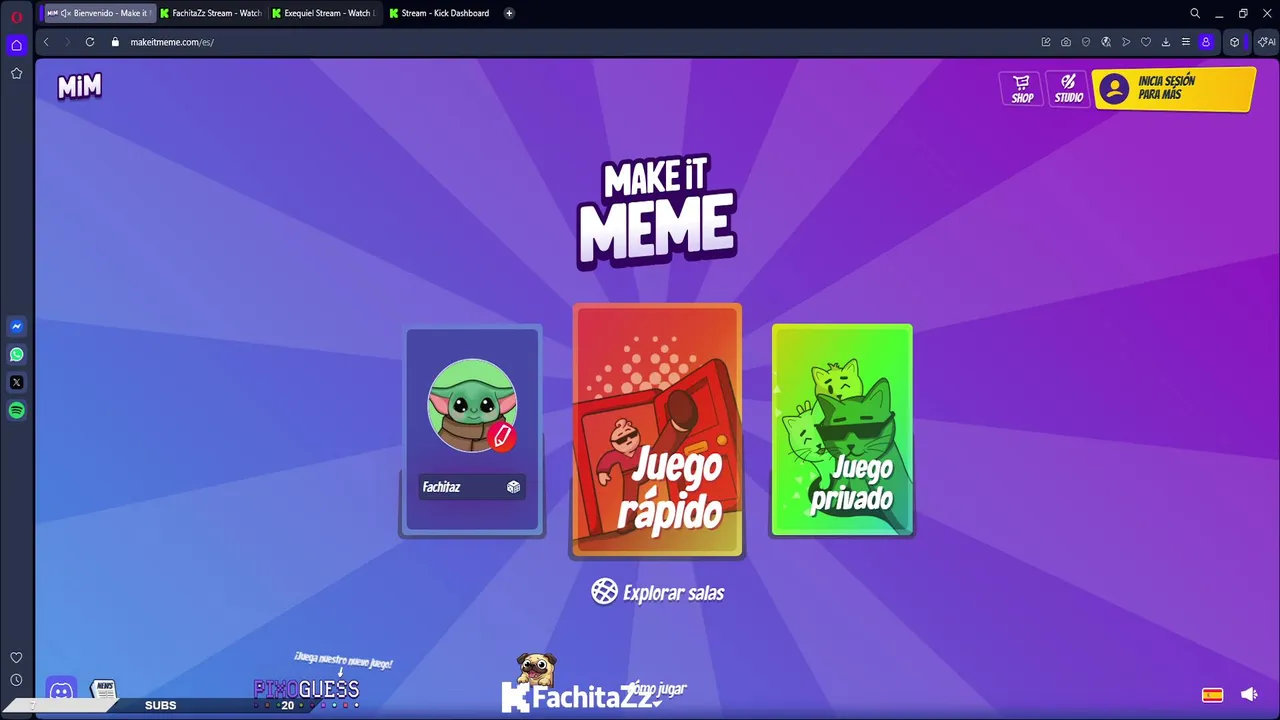Create a Juego privado room
Screen dimensions: 1280x720
point(842,430)
